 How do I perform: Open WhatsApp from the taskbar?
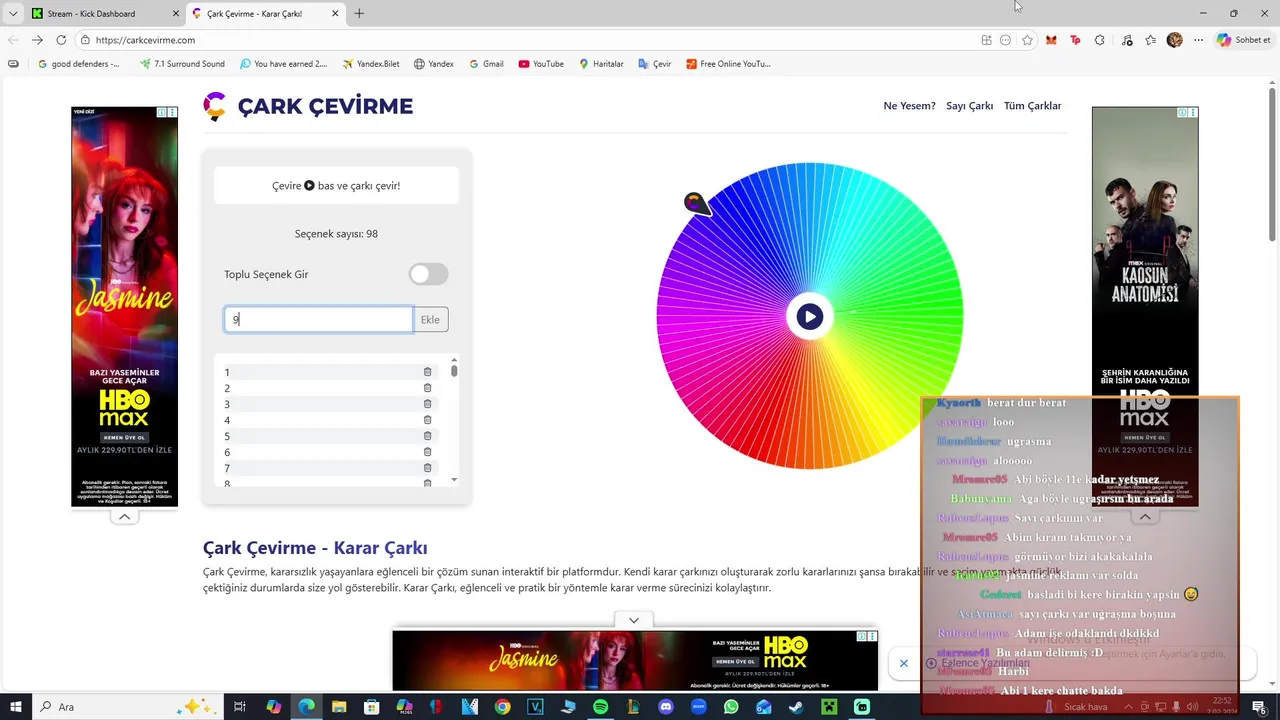[x=731, y=707]
